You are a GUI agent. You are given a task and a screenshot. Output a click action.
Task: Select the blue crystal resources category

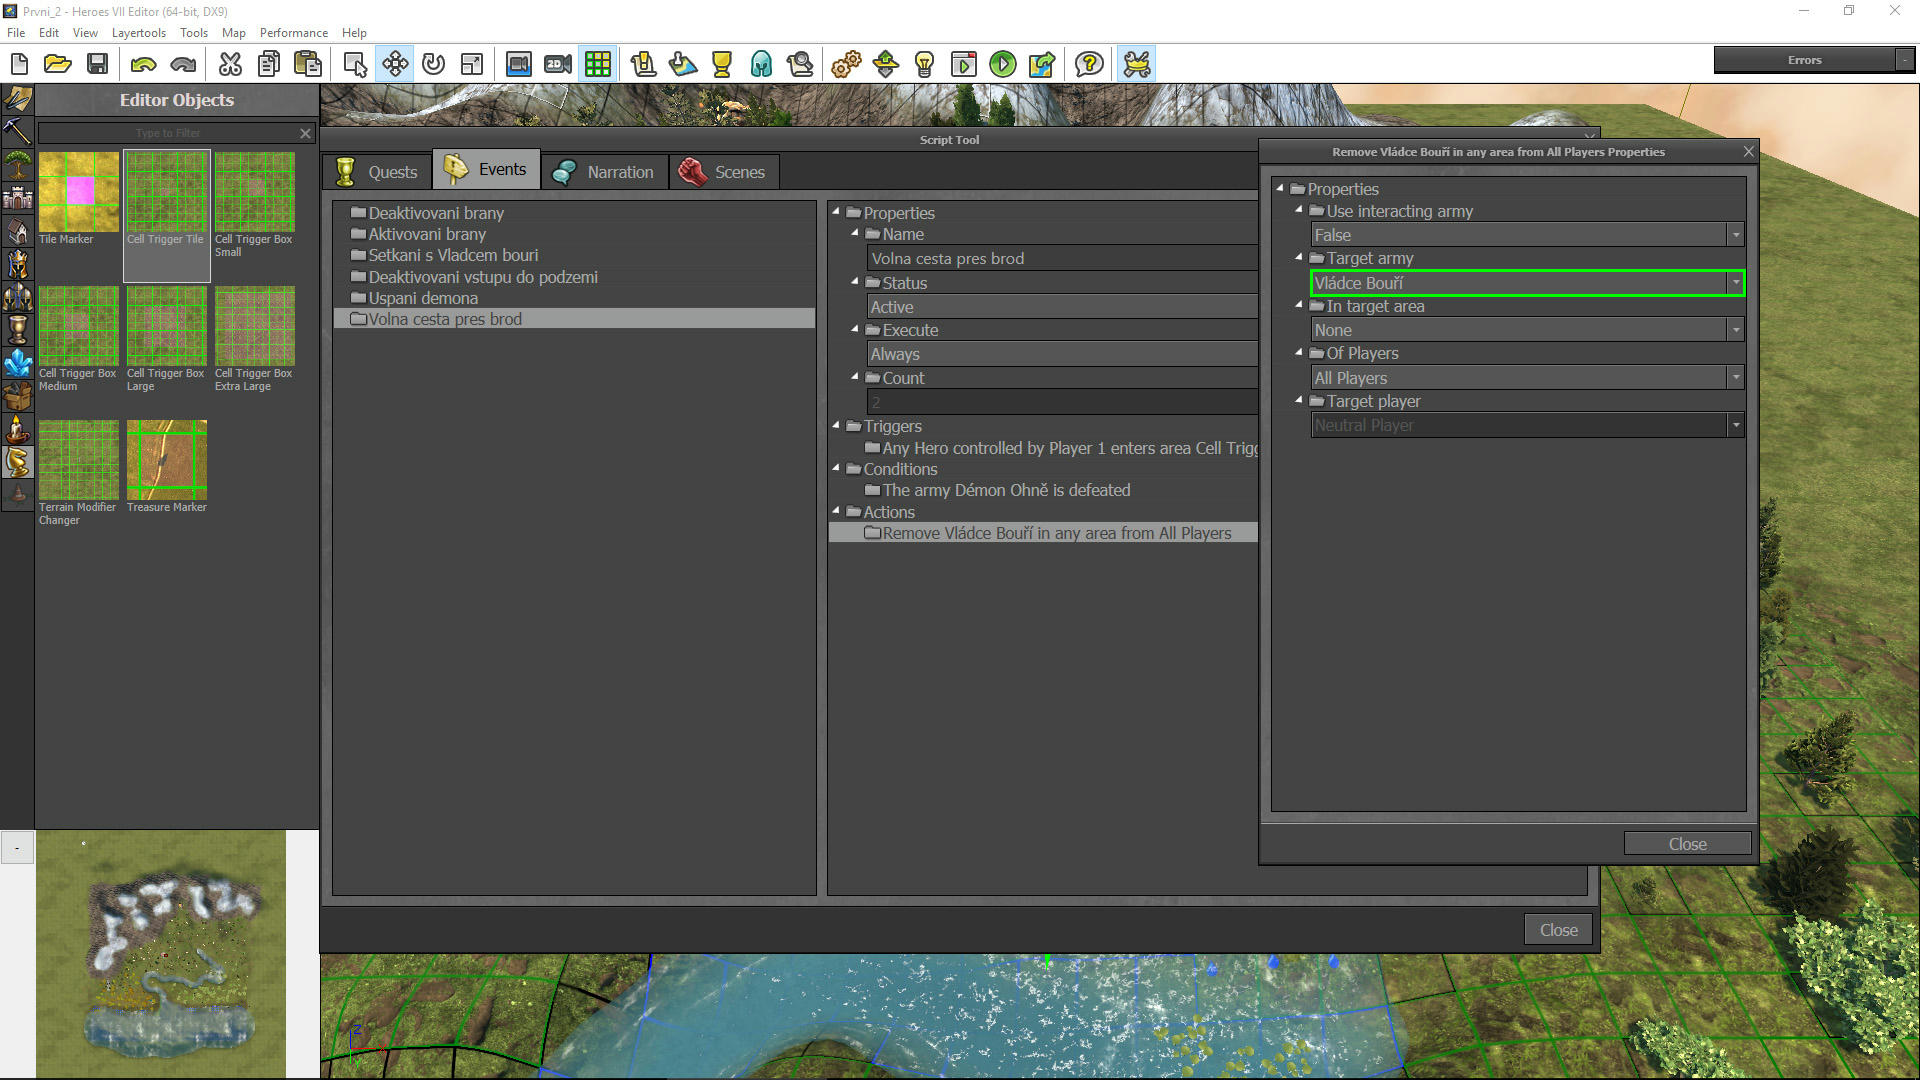17,363
